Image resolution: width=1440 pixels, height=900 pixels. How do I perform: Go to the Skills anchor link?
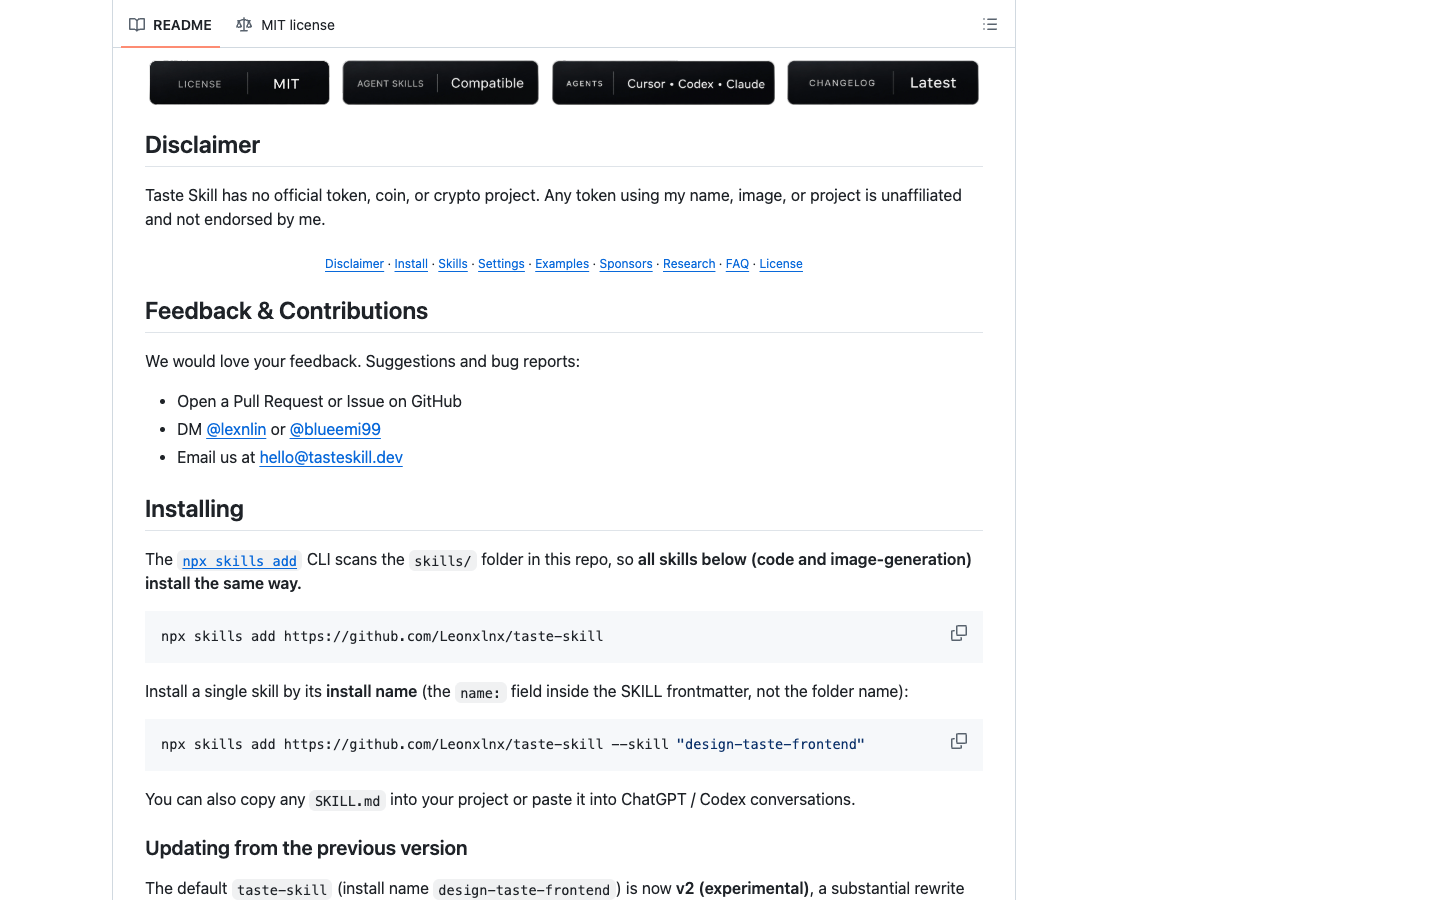(x=453, y=264)
